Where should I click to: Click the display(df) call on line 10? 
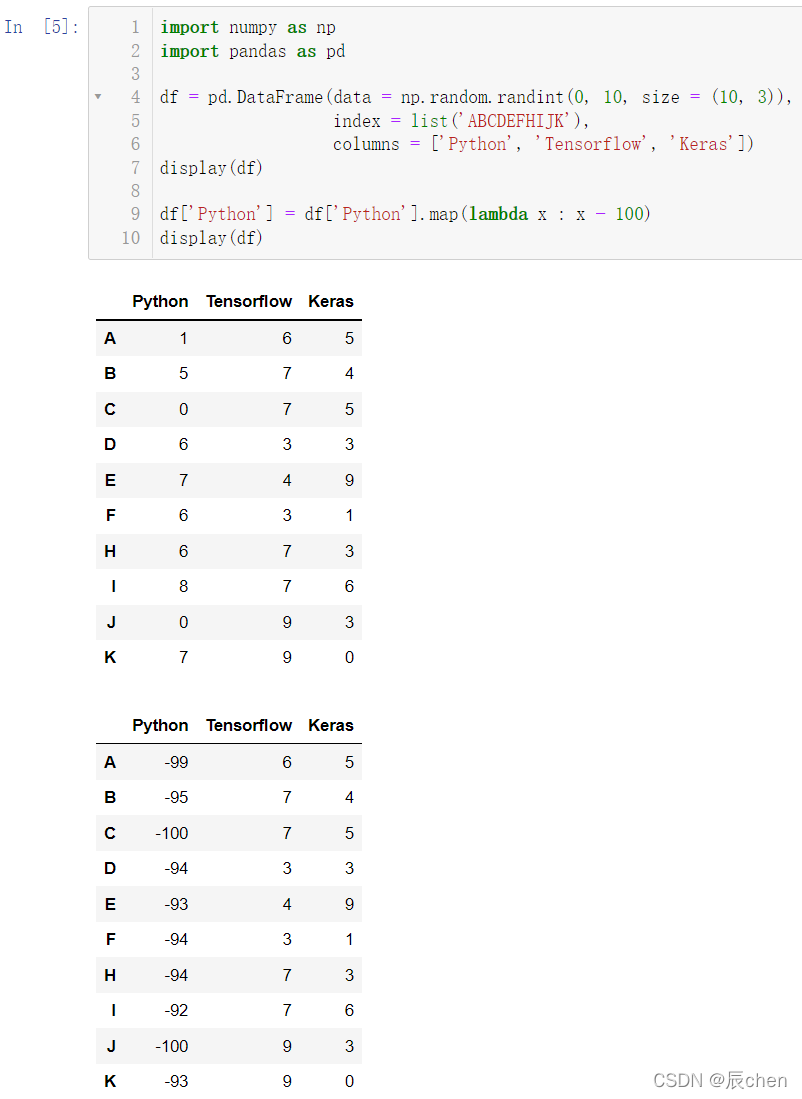(211, 238)
